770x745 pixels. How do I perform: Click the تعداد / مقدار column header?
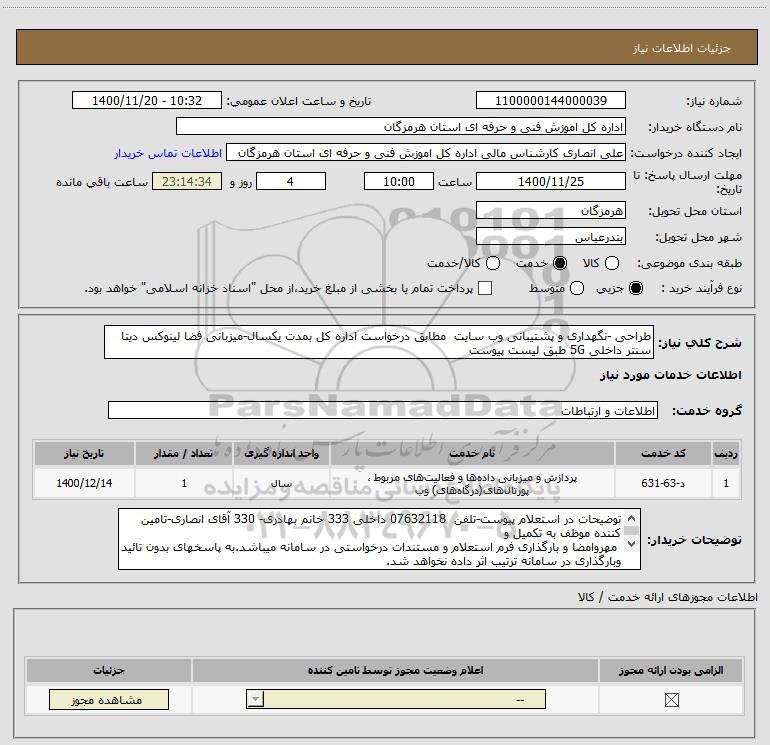pos(184,453)
